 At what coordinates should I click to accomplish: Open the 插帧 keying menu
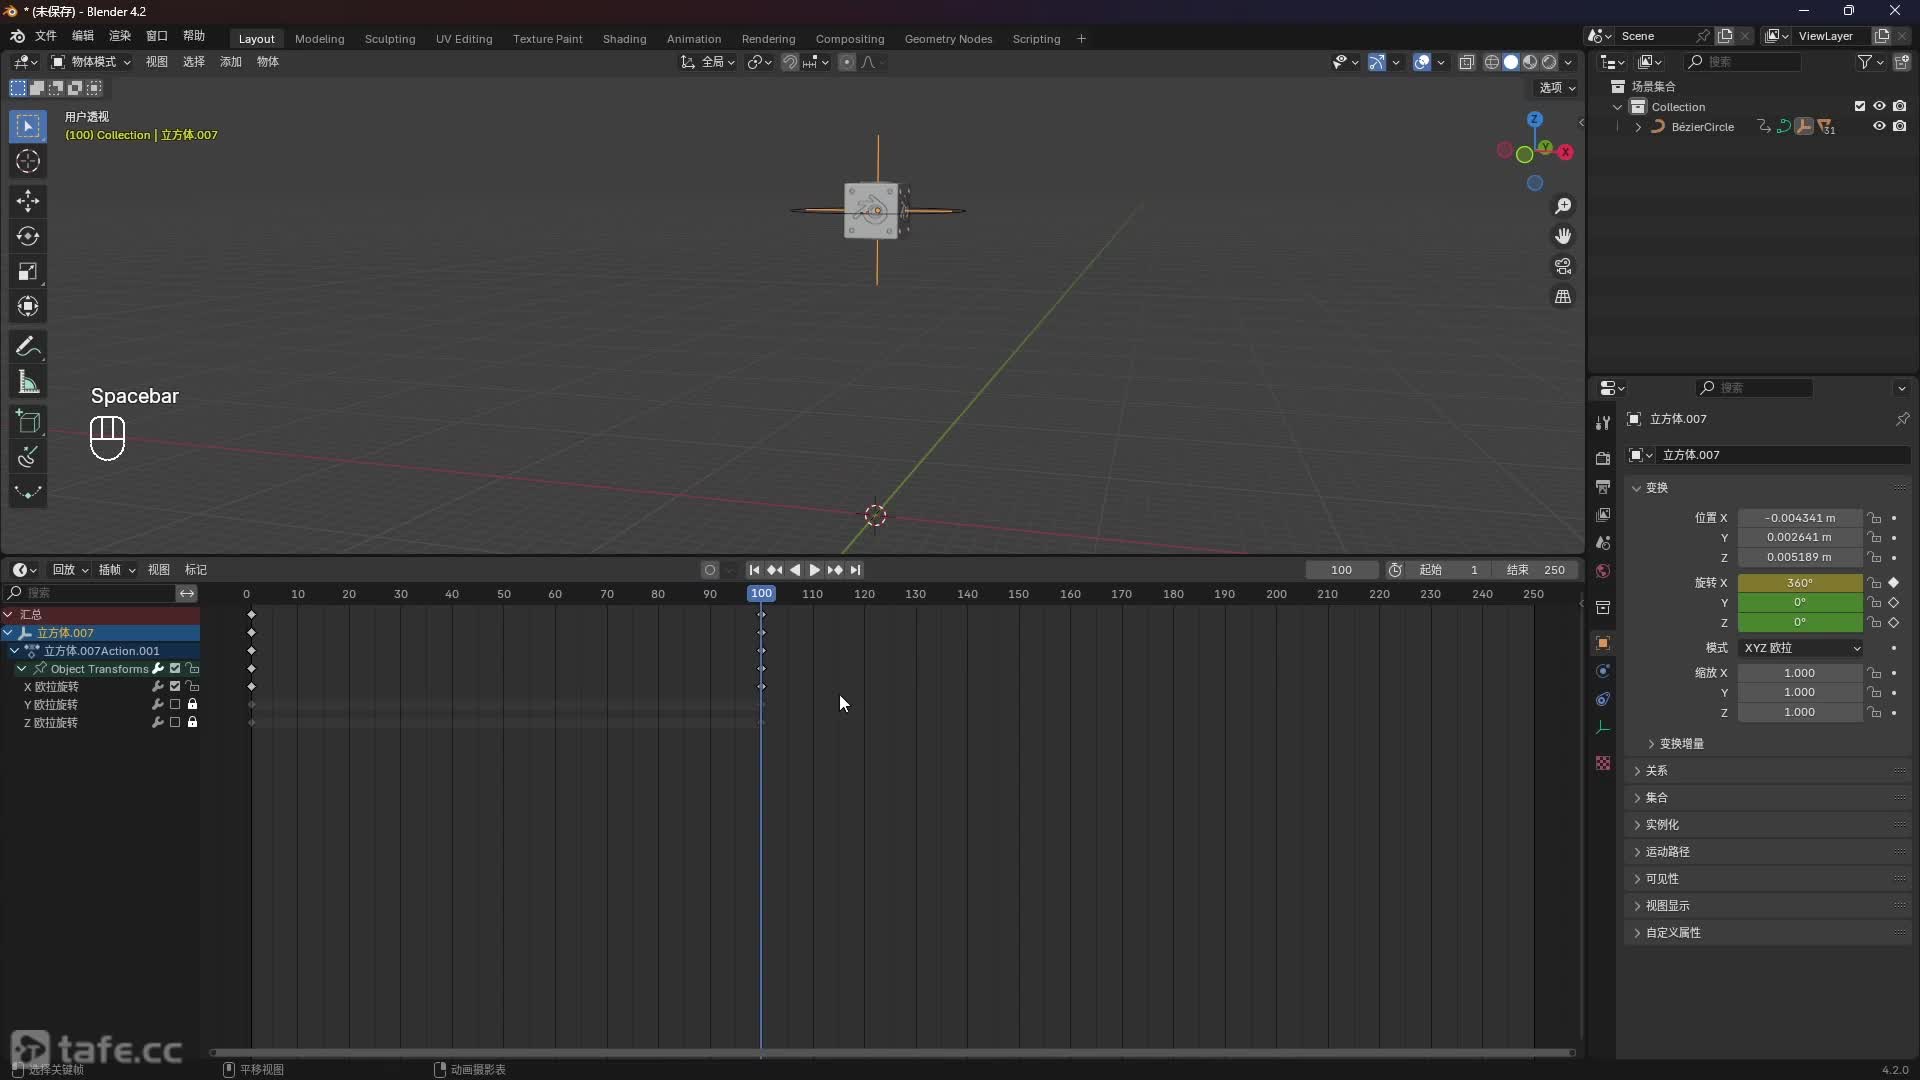pyautogui.click(x=116, y=570)
